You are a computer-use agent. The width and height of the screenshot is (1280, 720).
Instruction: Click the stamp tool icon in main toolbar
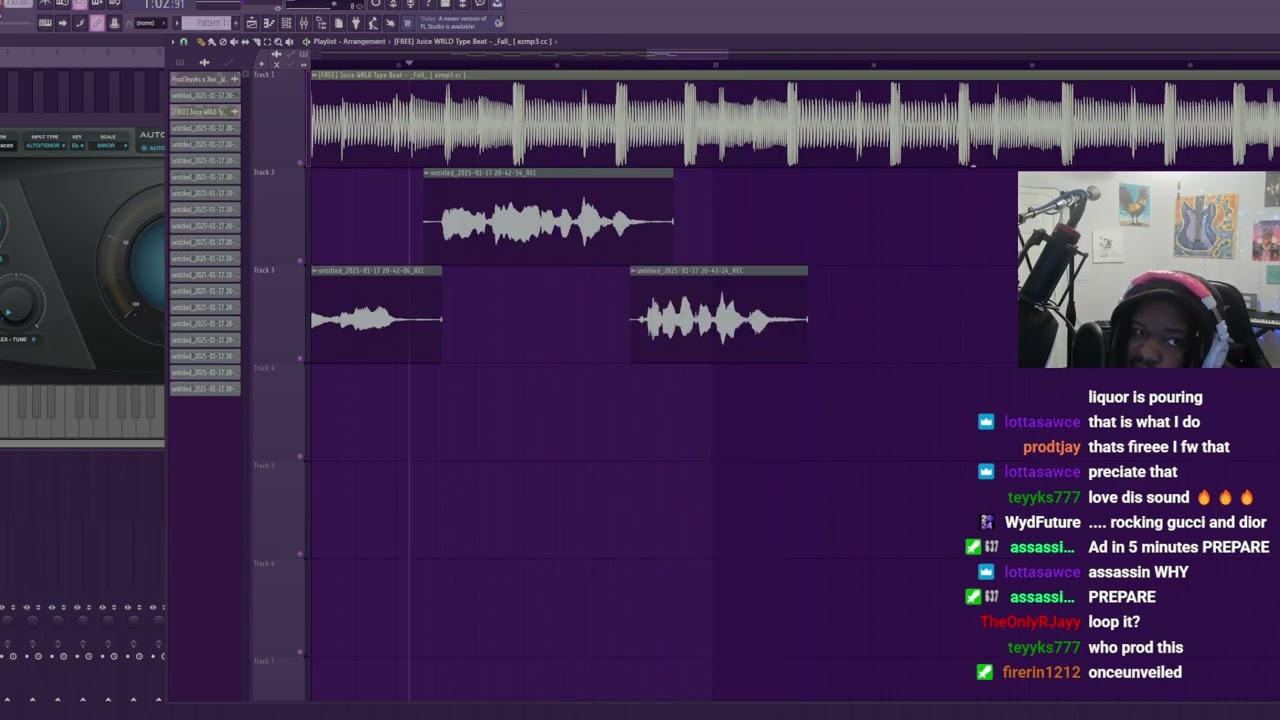coord(114,23)
